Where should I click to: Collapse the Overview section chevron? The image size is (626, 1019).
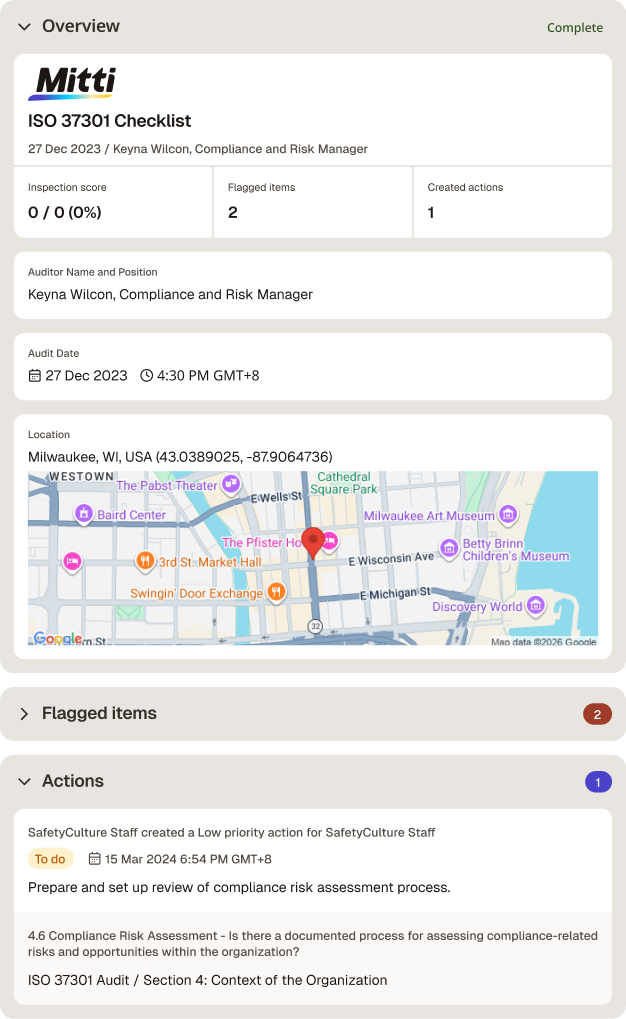click(25, 27)
